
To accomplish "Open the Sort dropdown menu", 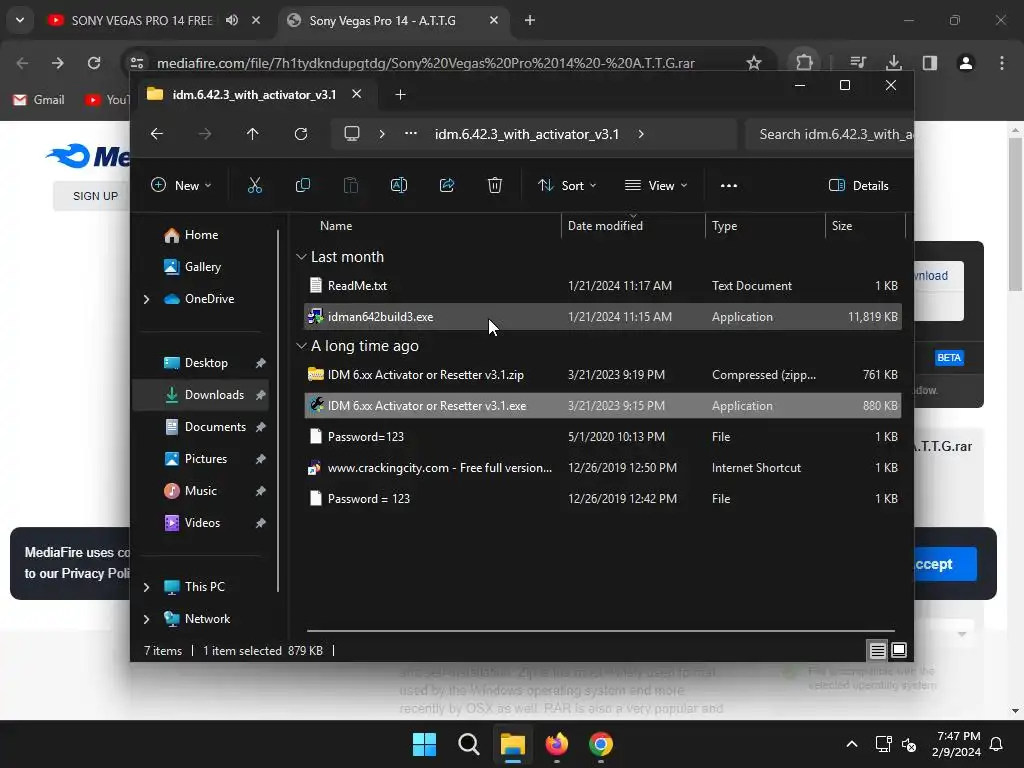I will 567,185.
